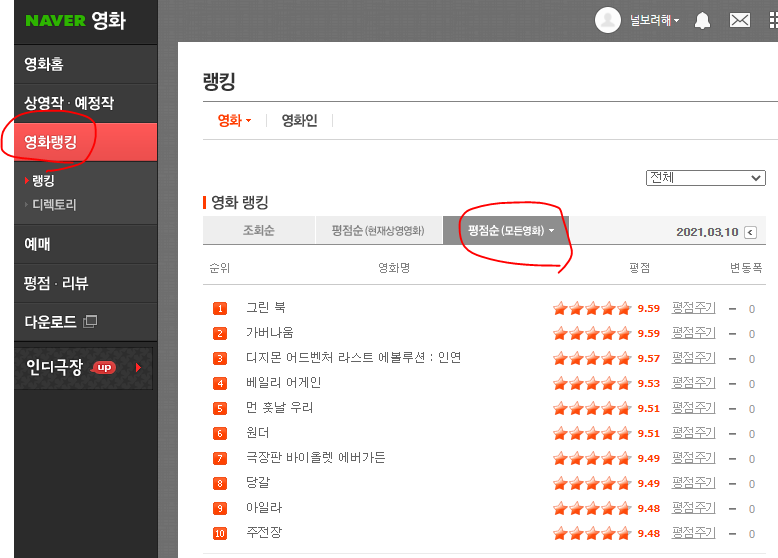Select the 디렉토리 submenu item
Screen dimensions: 778x558
point(54,204)
